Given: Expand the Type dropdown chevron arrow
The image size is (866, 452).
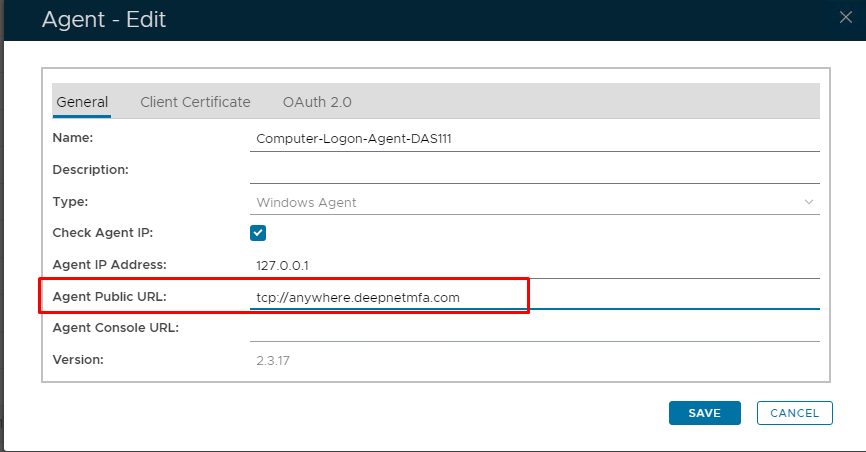Looking at the screenshot, I should 809,202.
